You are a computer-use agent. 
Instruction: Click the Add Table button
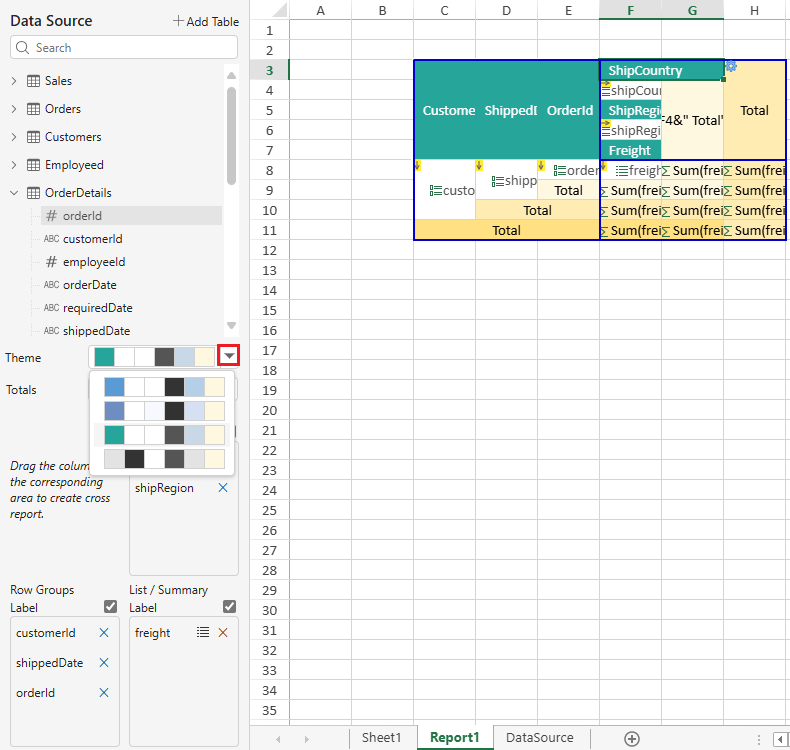[x=205, y=21]
